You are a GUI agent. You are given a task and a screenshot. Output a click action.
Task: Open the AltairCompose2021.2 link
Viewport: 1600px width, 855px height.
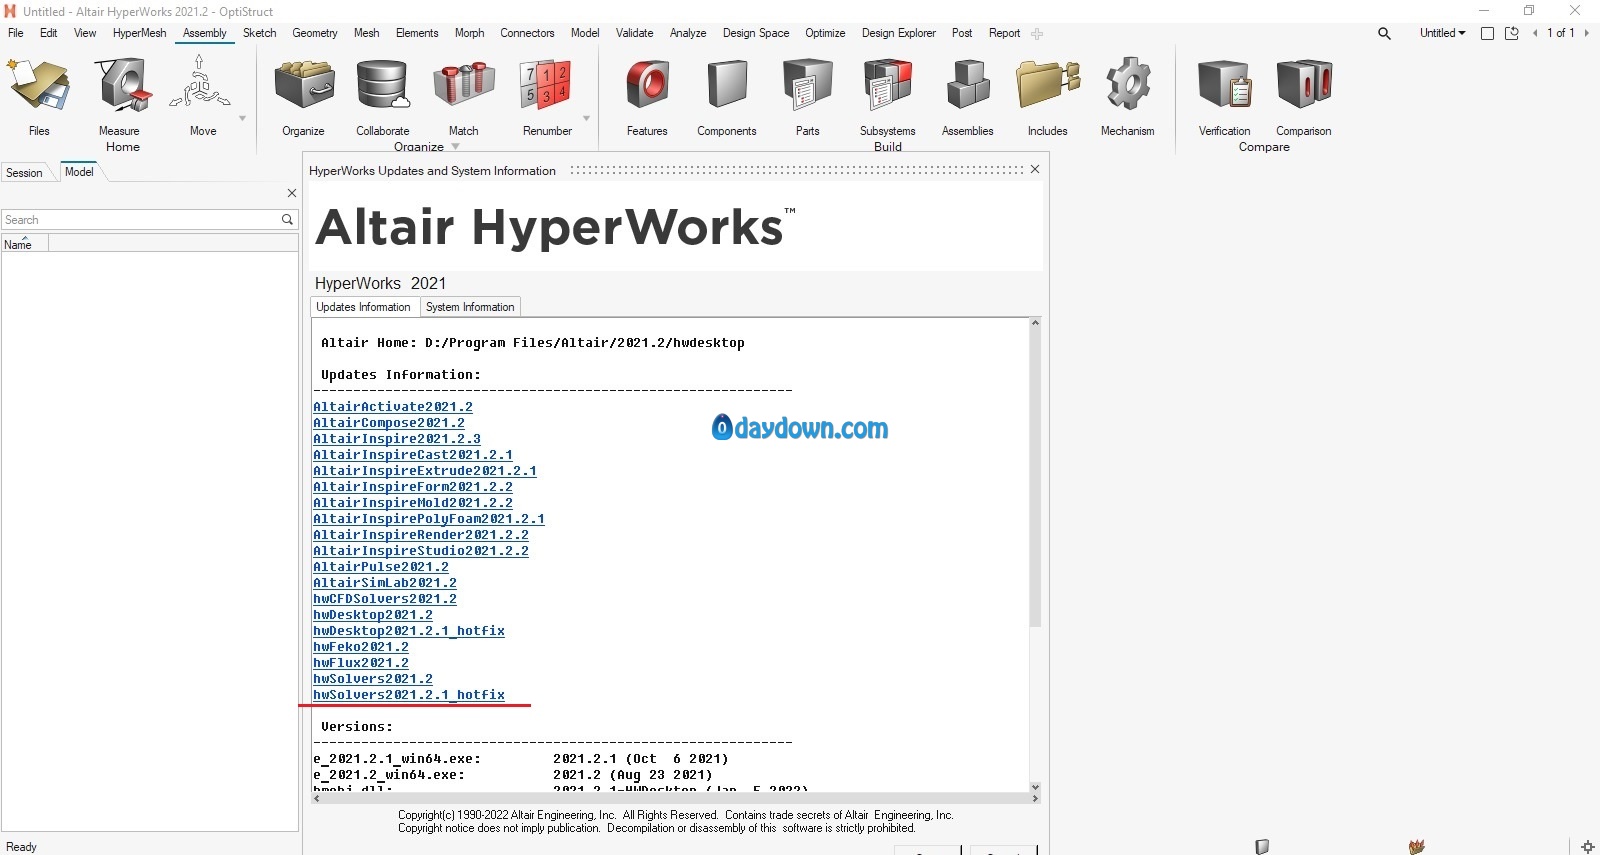pyautogui.click(x=389, y=423)
